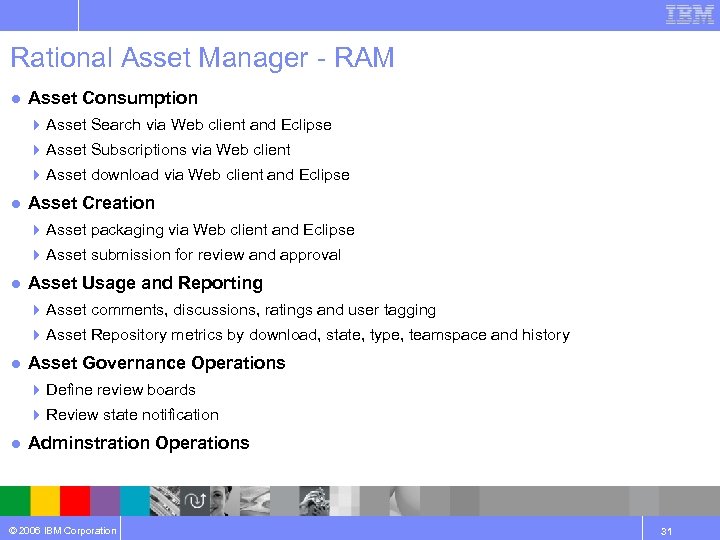Click "Asset submission for review and approval"
The image size is (720, 540).
tap(193, 255)
